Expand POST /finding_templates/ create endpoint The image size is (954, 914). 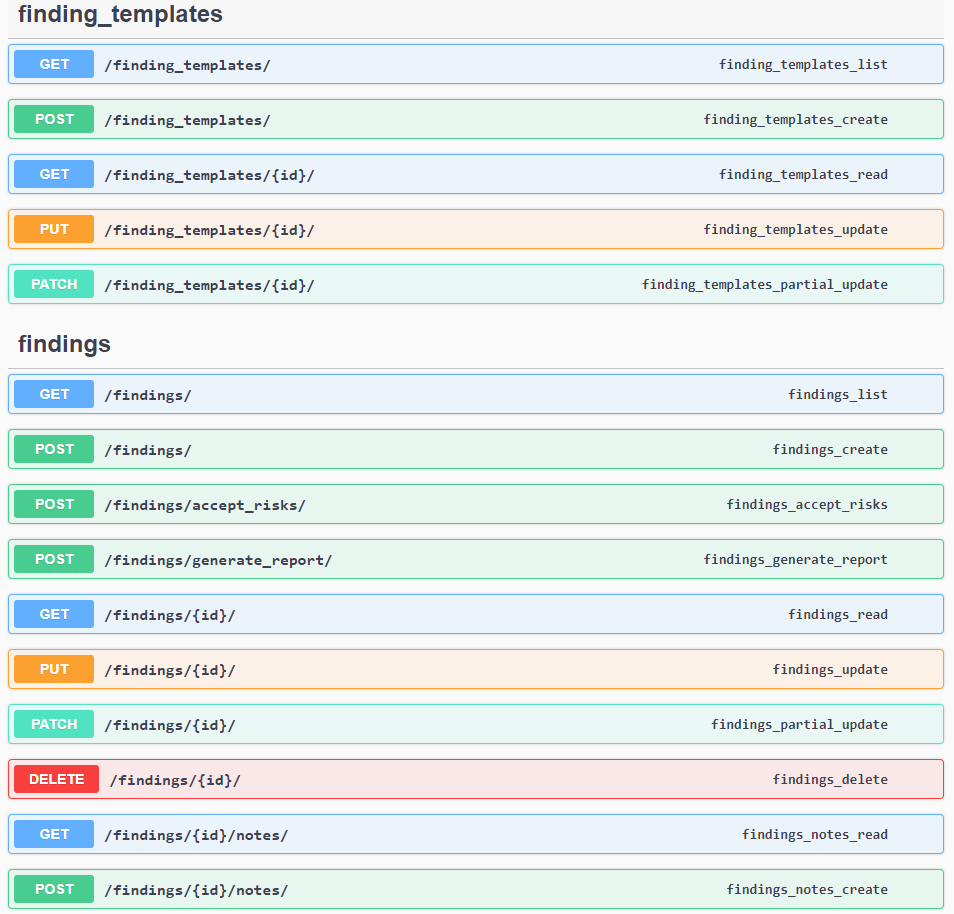(x=187, y=120)
